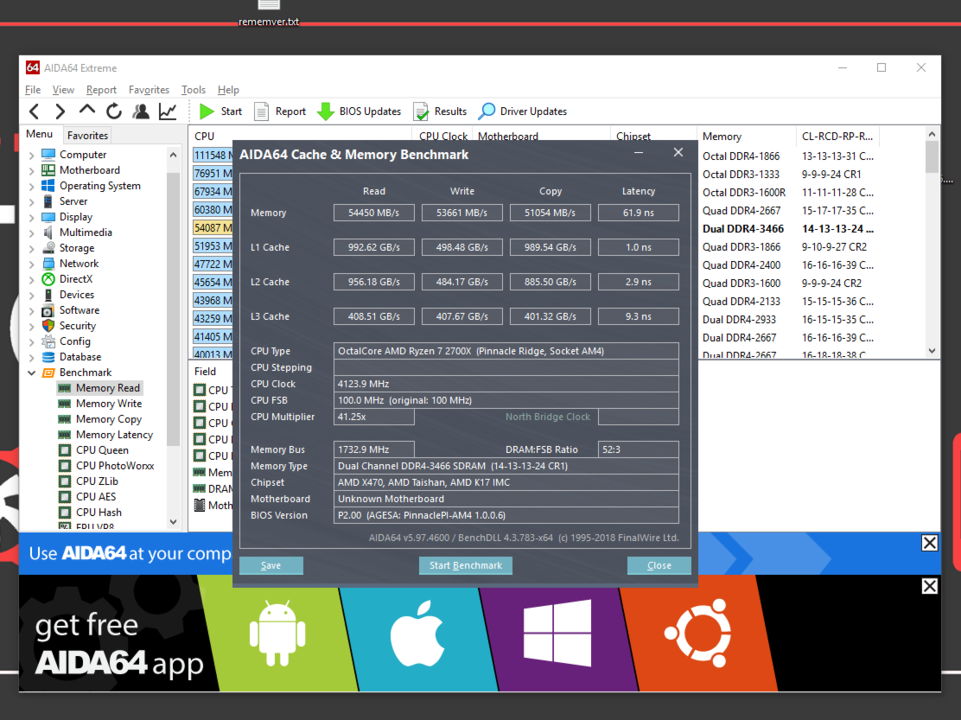Select the CPU PhotoWorxx benchmark
Screen dimensions: 961x720
115,466
